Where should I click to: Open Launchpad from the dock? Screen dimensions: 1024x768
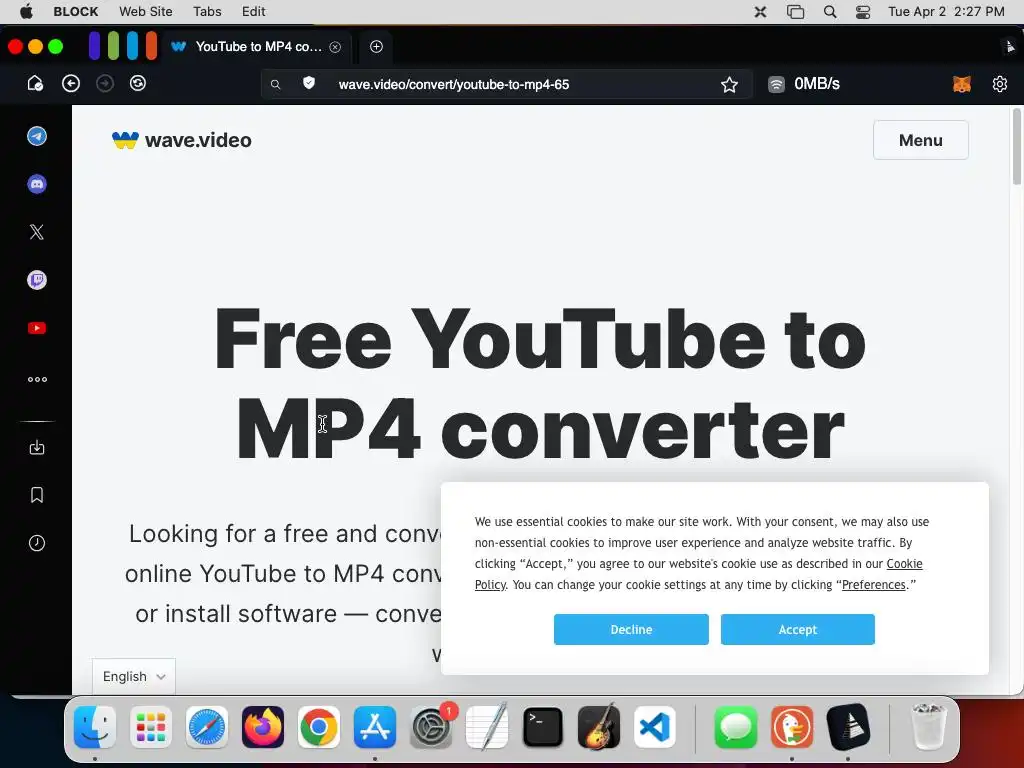(151, 727)
